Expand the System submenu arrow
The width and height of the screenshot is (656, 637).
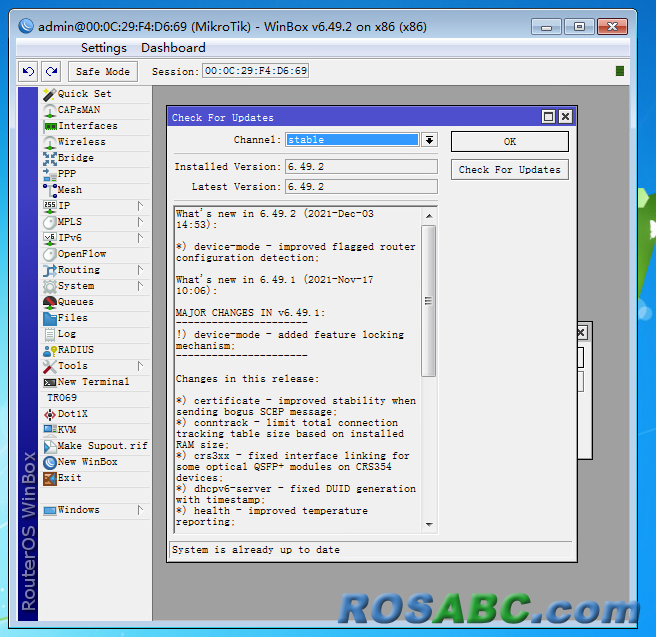pos(140,286)
